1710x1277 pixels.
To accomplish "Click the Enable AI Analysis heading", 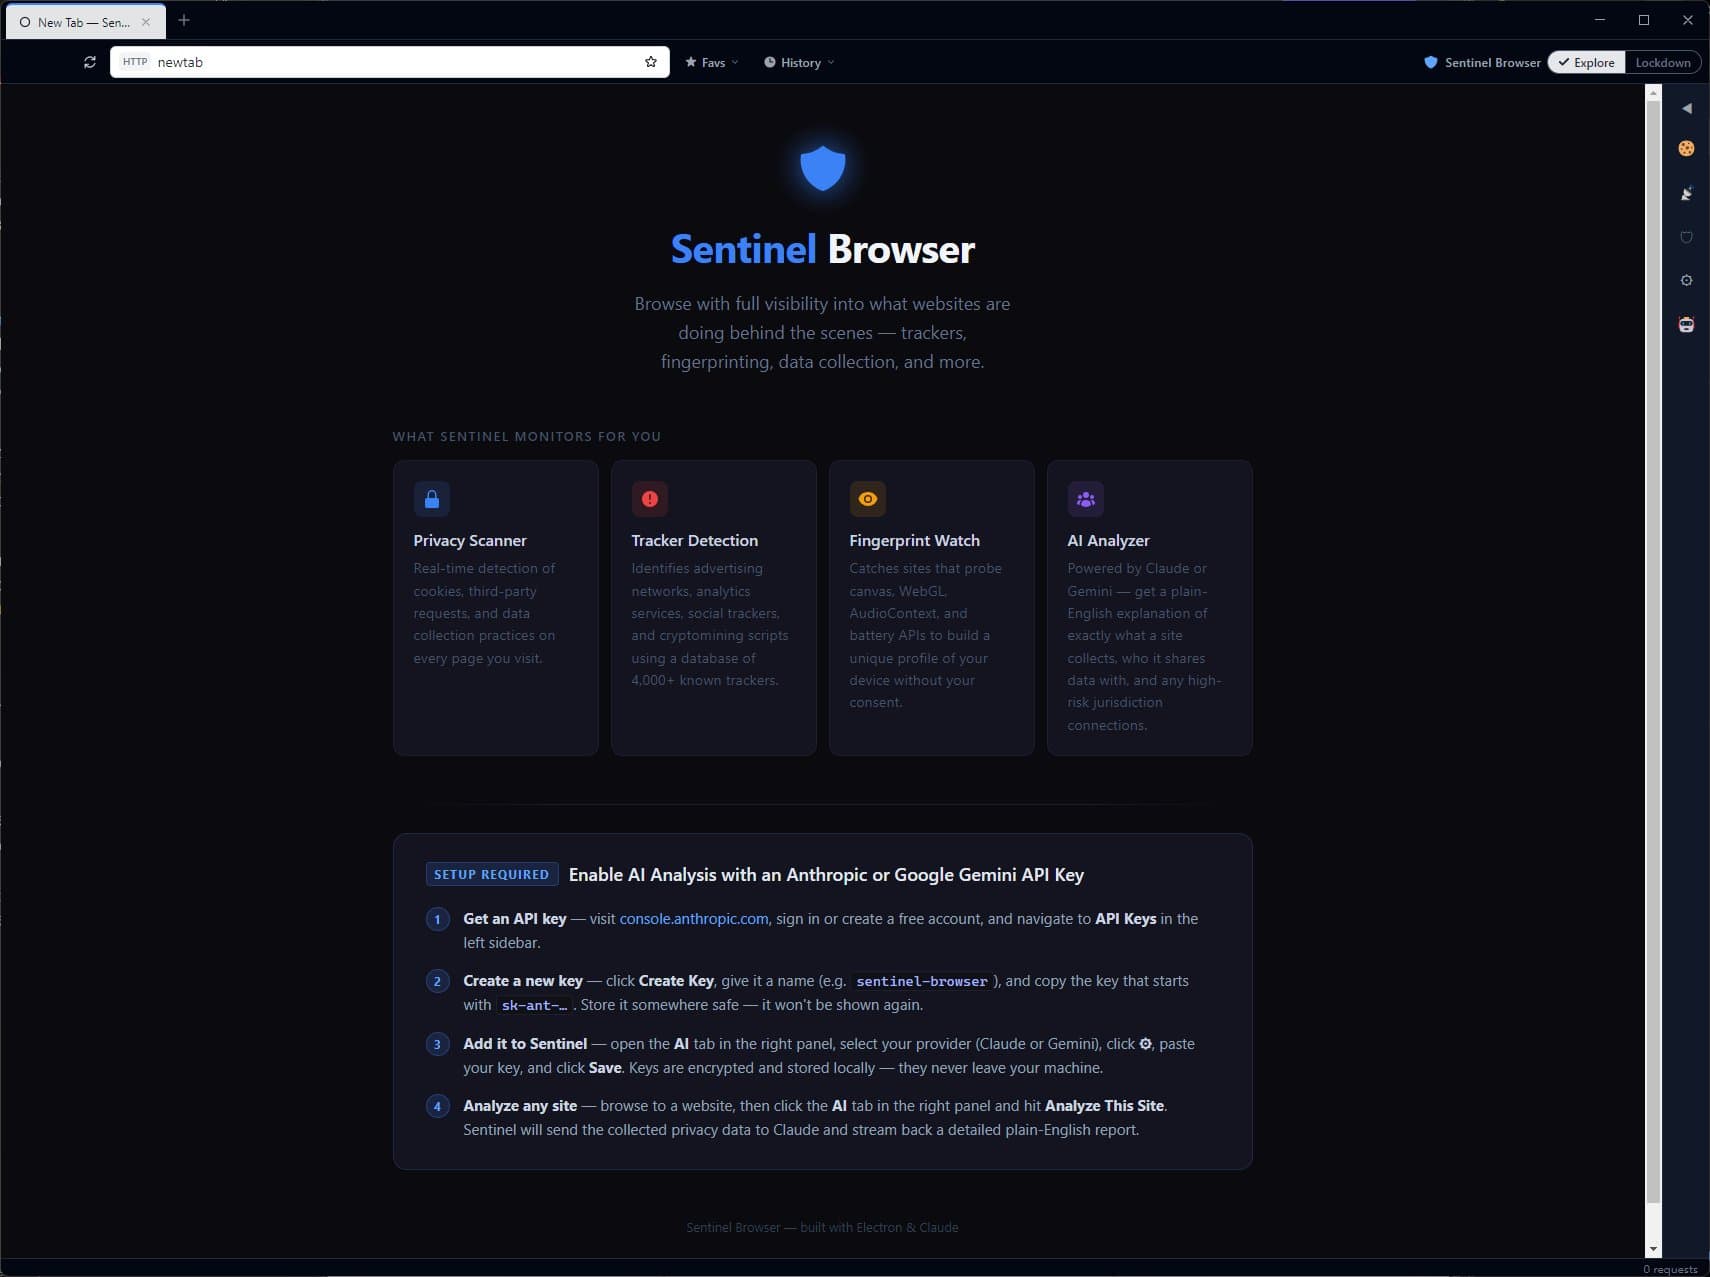I will pos(826,875).
